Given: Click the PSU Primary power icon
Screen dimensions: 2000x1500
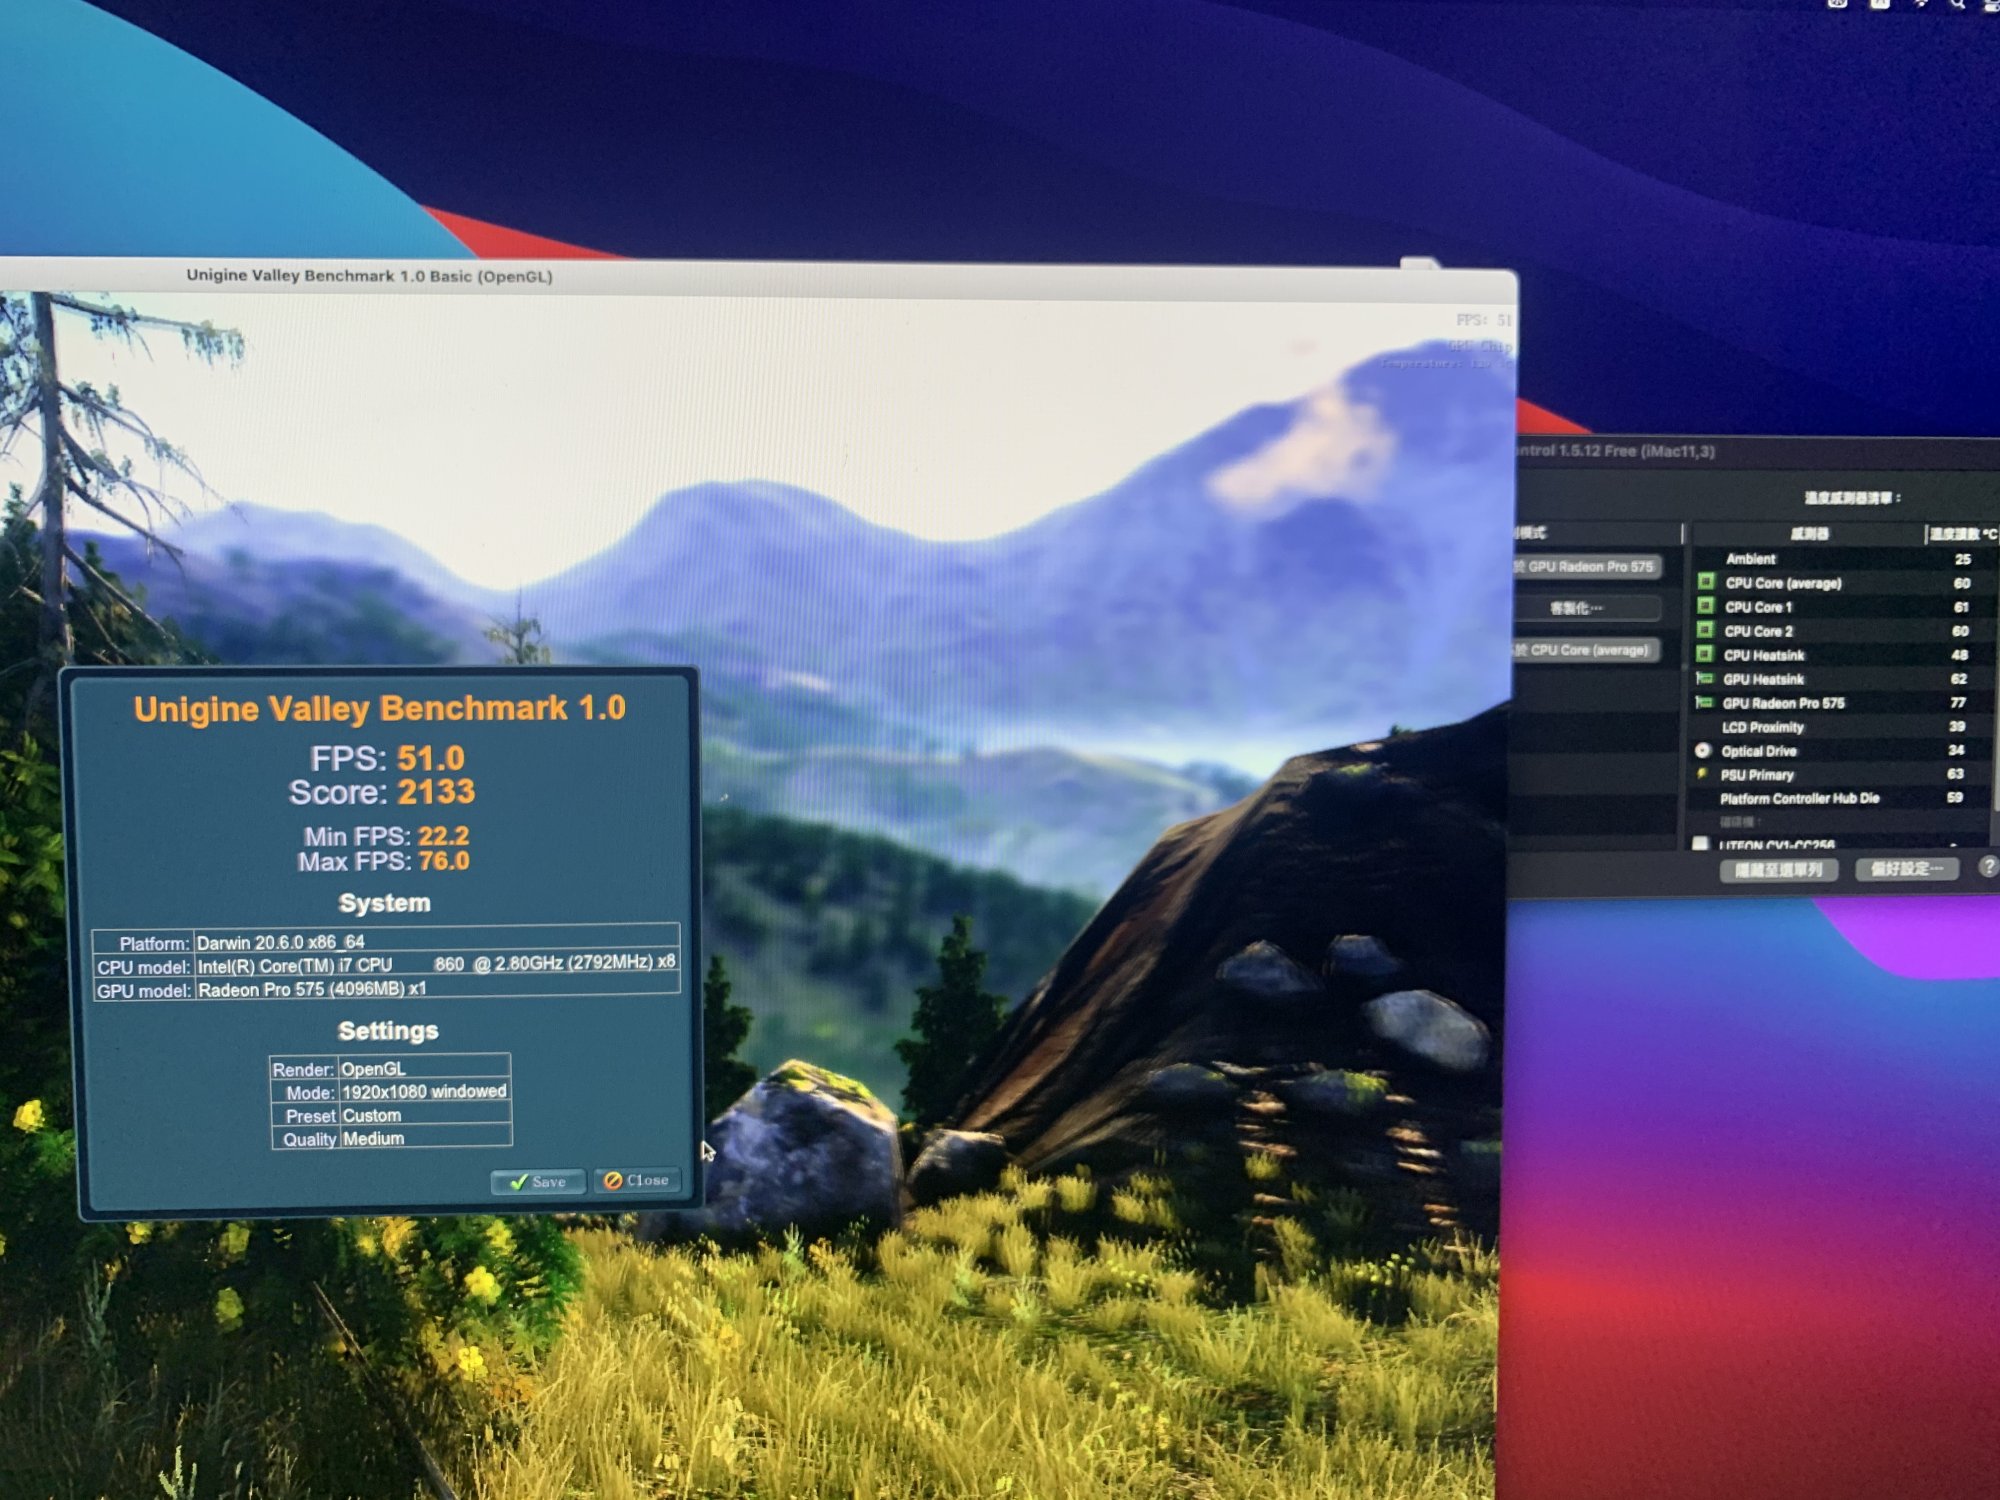Looking at the screenshot, I should pyautogui.click(x=1702, y=774).
